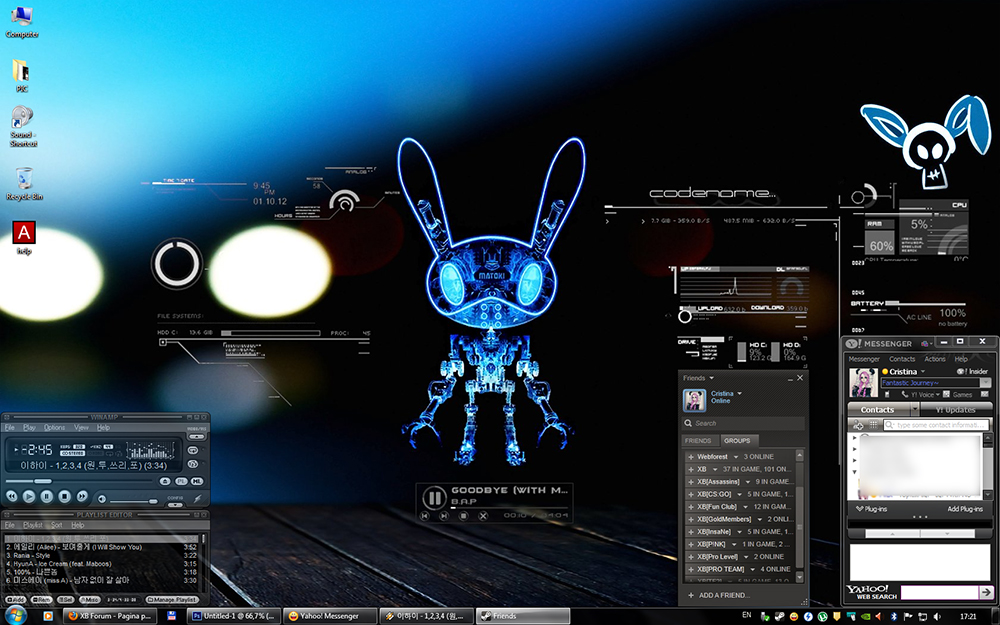The width and height of the screenshot is (1000, 625).
Task: Expand Winamp's CONFIG drawer arrow
Action: (x=175, y=504)
